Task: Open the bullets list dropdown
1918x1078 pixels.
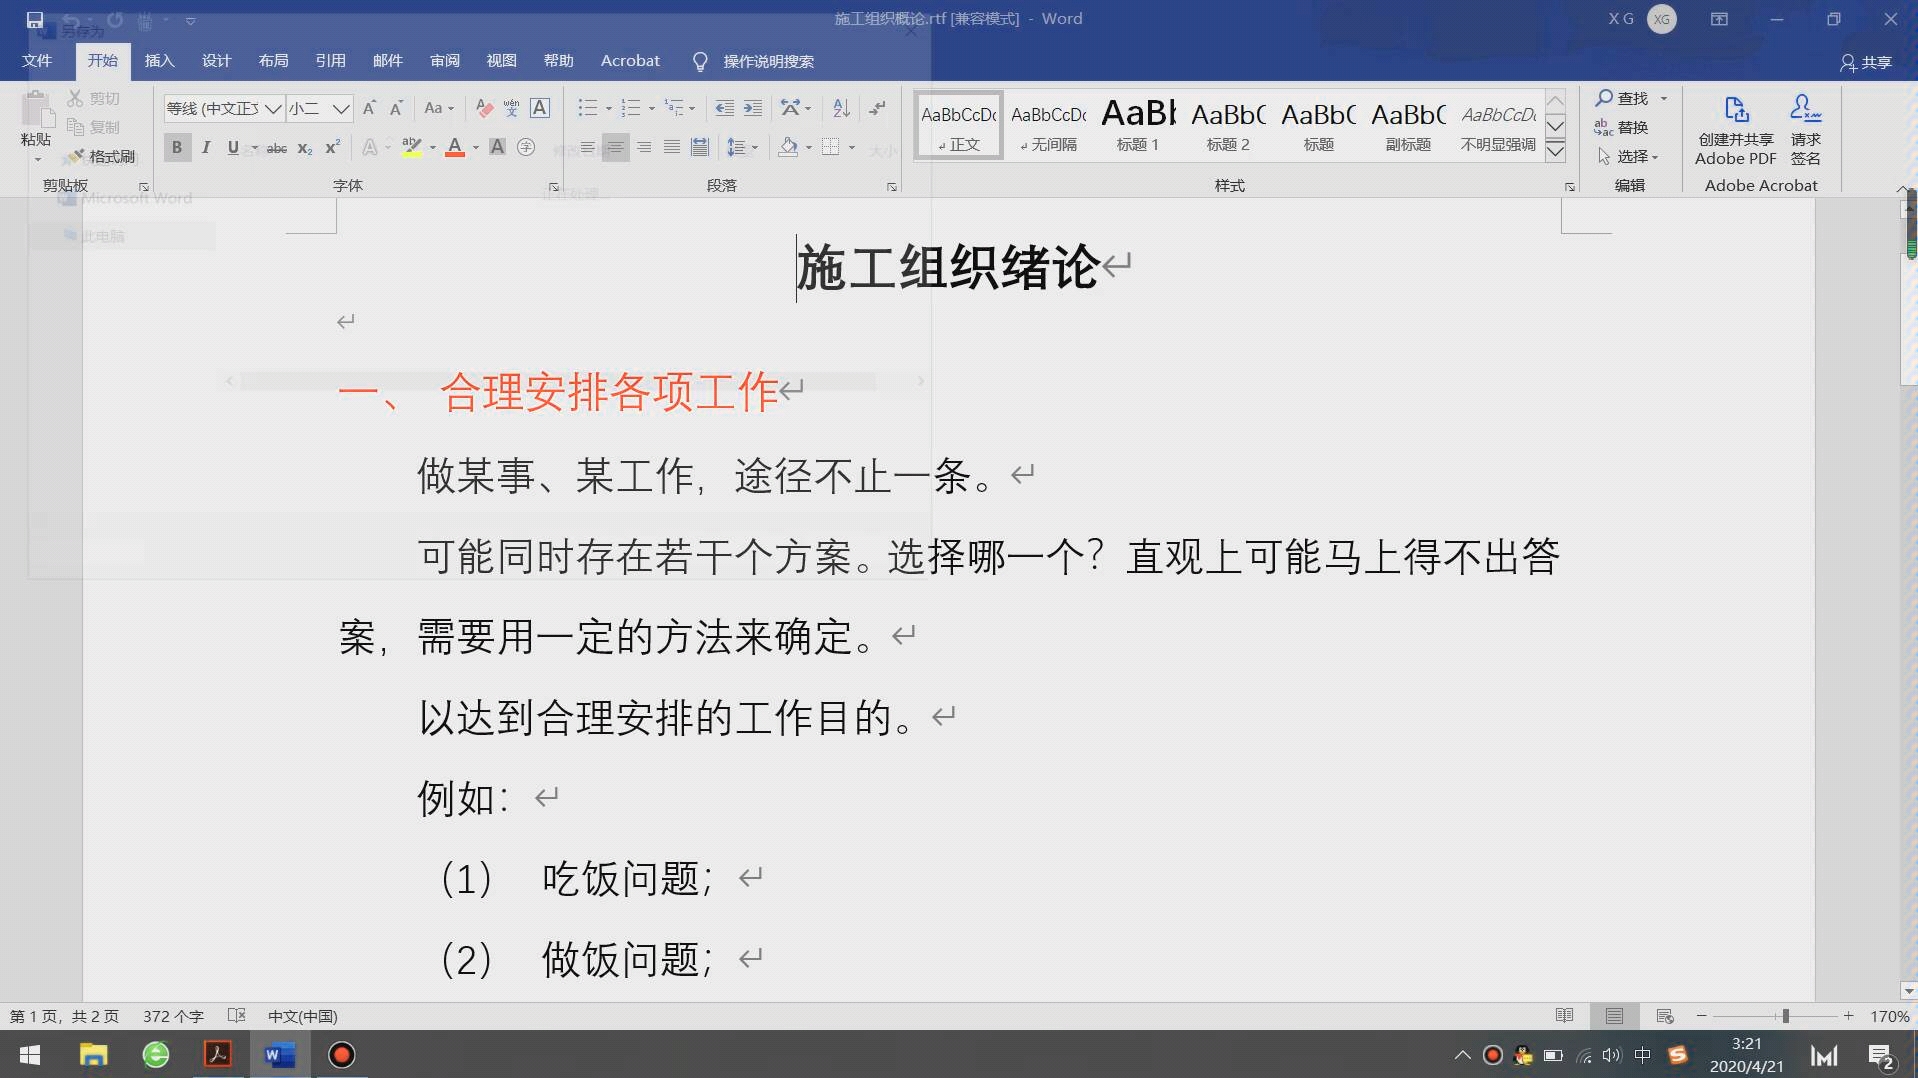Action: point(608,108)
